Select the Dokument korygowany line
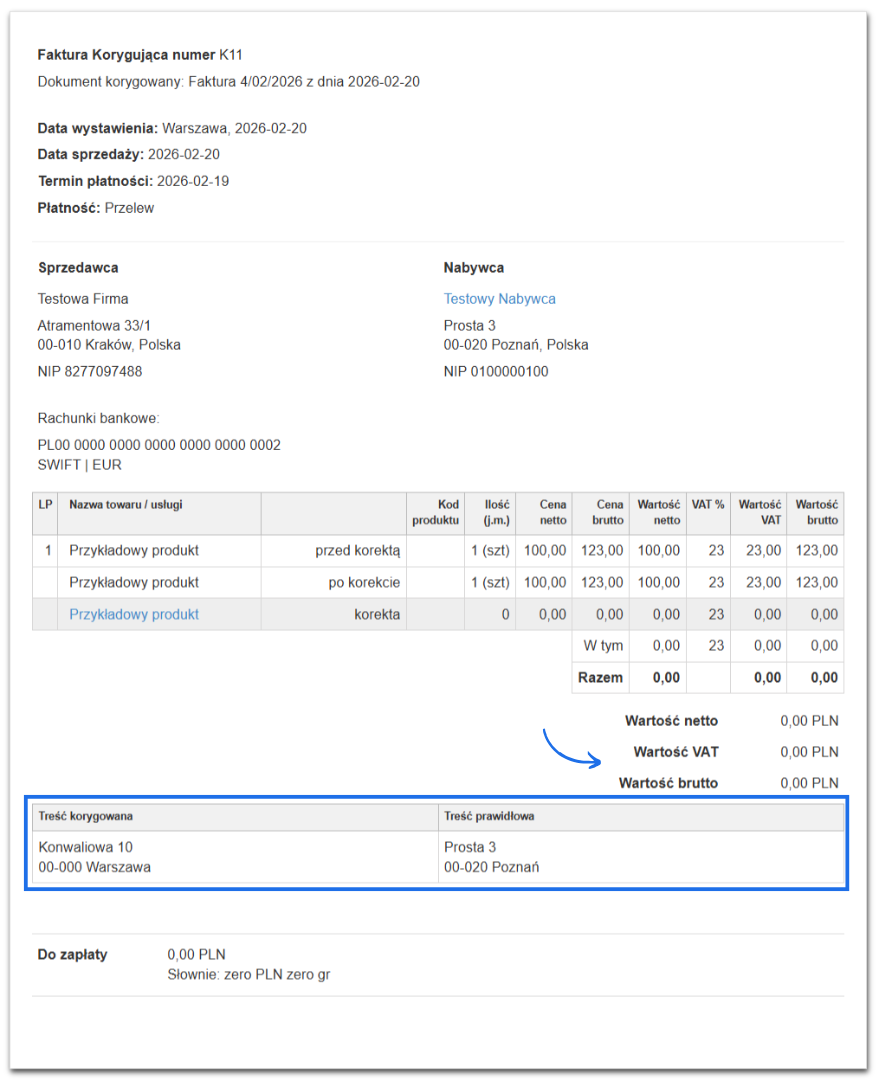The width and height of the screenshot is (885, 1080). click(228, 82)
